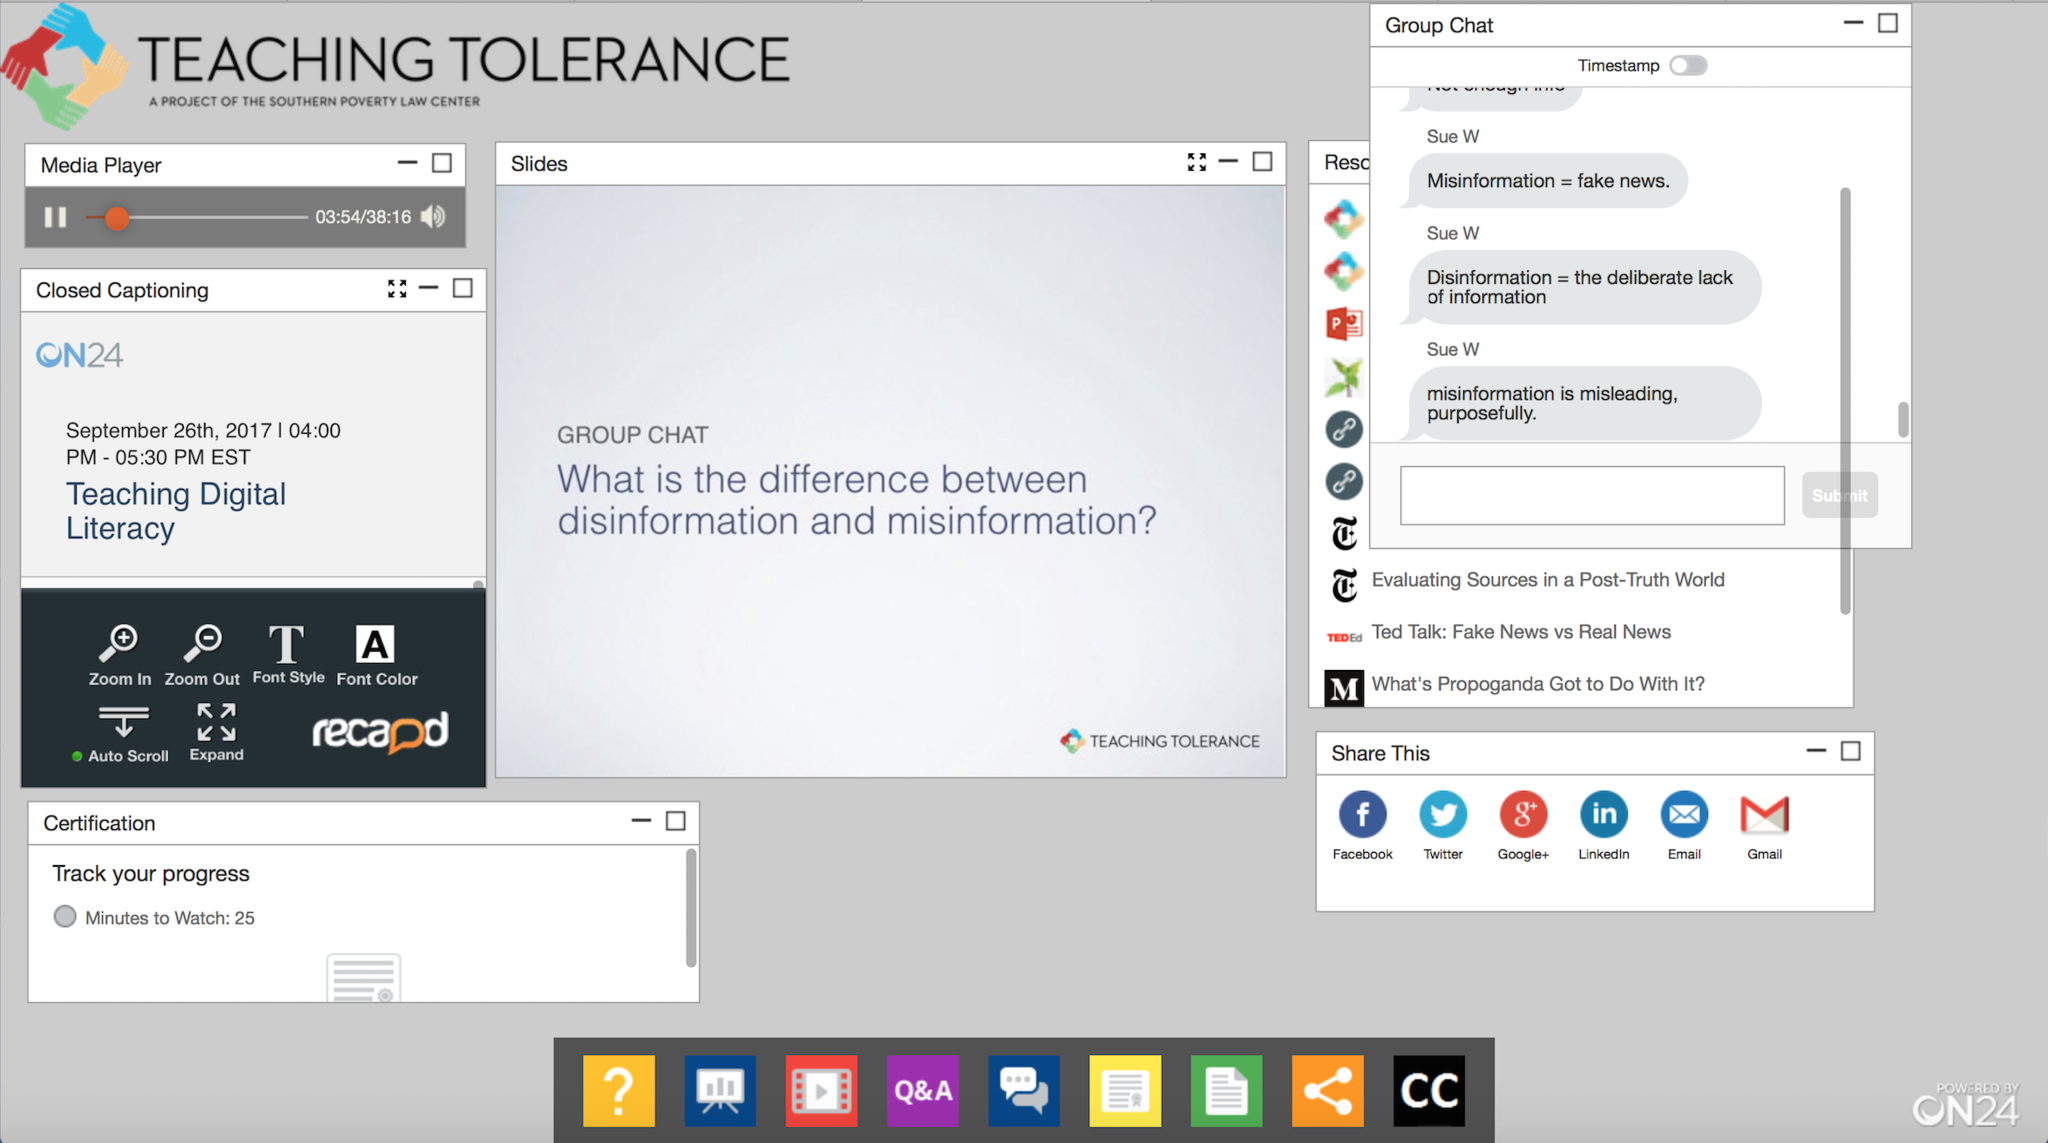Mute audio with the speaker icon
2048x1143 pixels.
(x=434, y=217)
